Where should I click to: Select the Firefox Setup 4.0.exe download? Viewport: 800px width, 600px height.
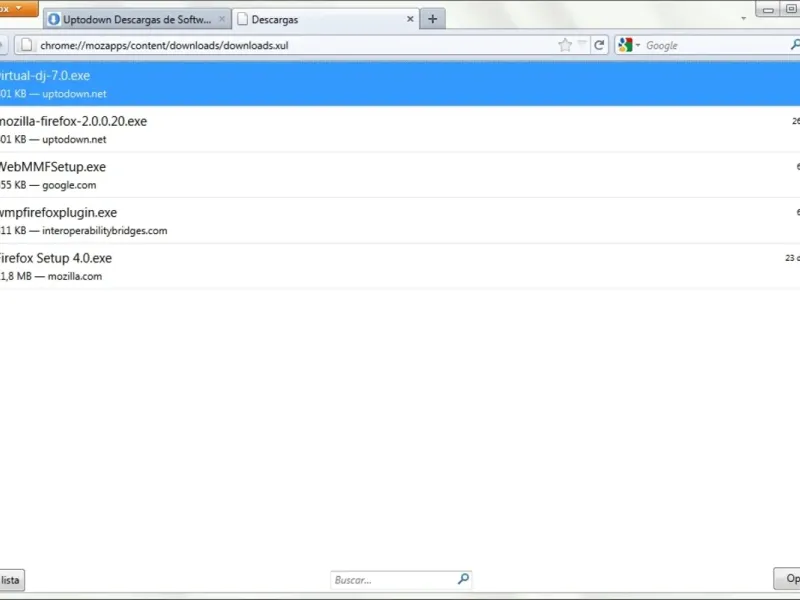pyautogui.click(x=400, y=266)
